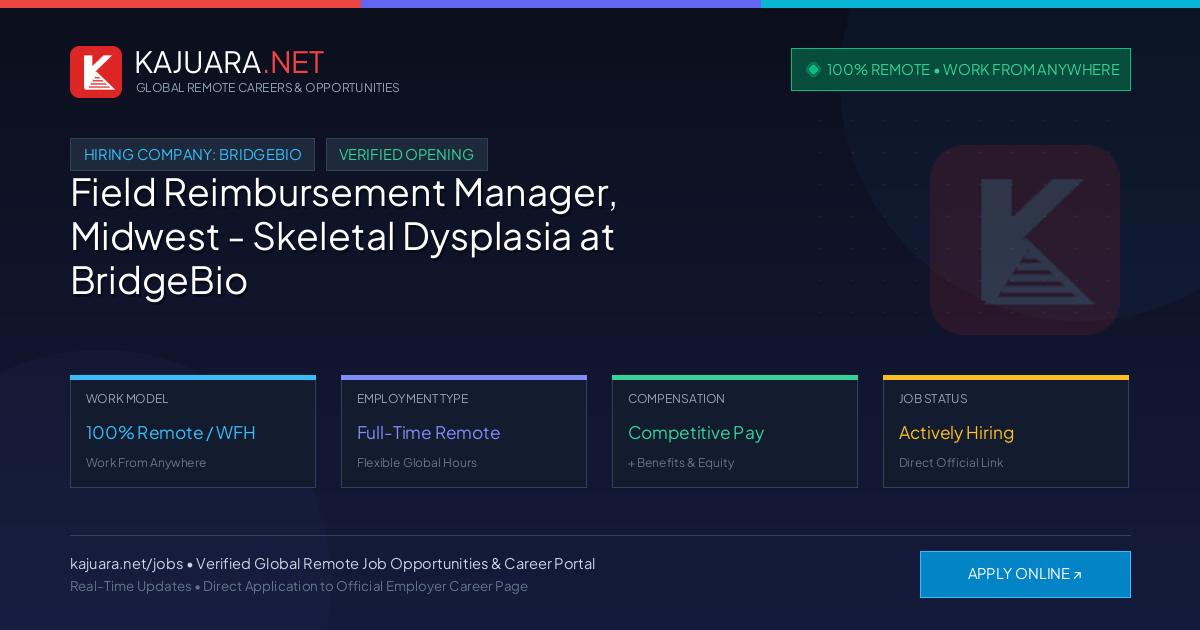The height and width of the screenshot is (630, 1200).
Task: Select the VERIFIED OPENING tag
Action: pos(407,155)
